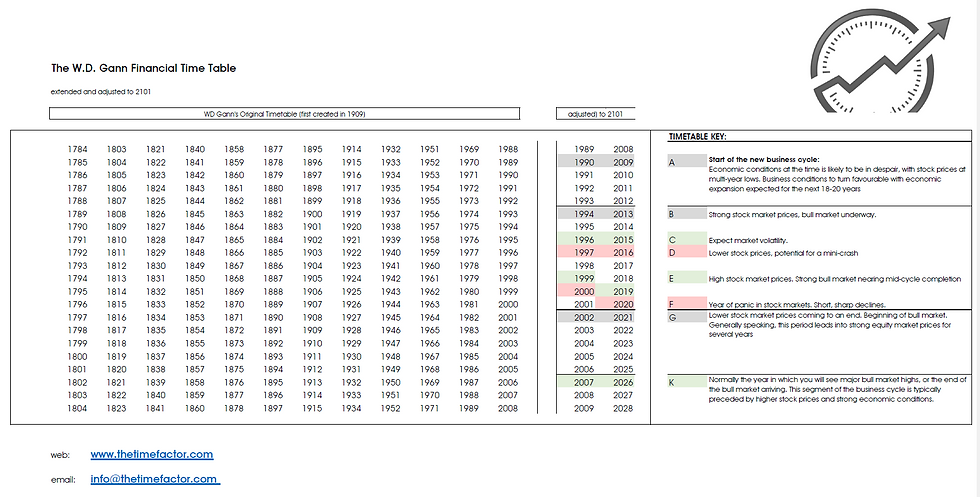Select the cell containing year 1905
This screenshot has height=497, width=980.
[312, 279]
